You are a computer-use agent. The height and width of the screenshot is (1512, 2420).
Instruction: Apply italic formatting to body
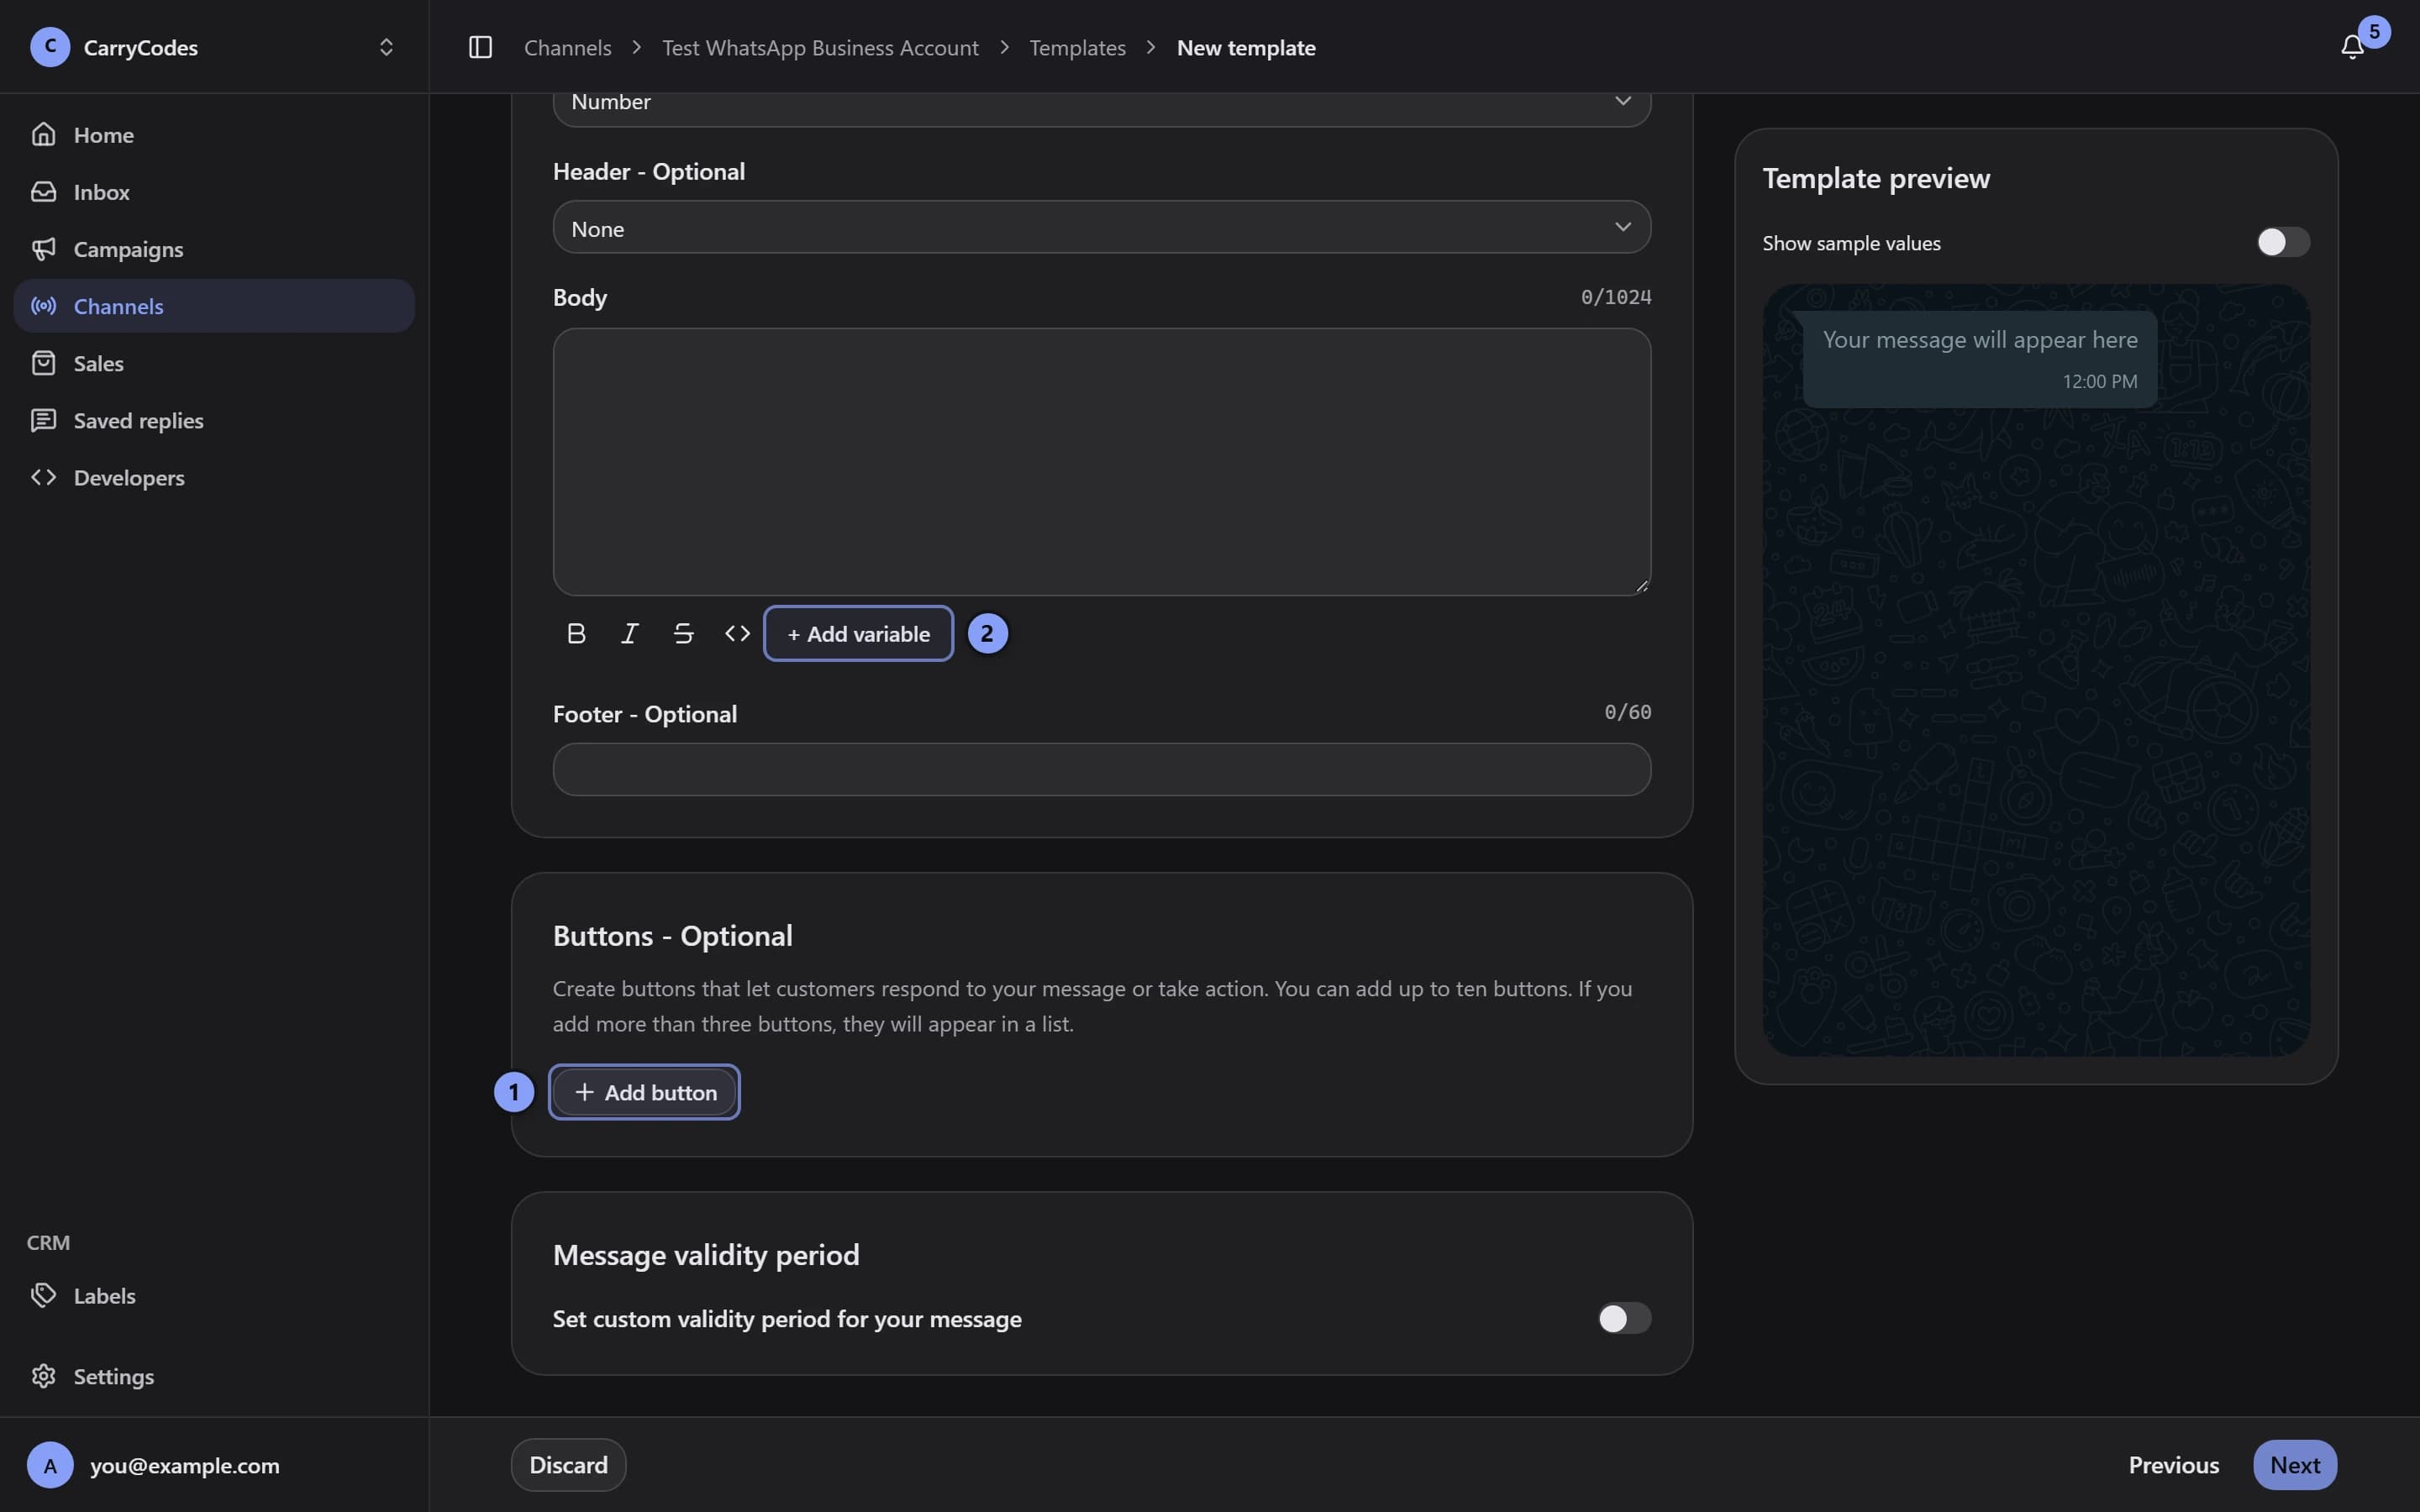630,633
